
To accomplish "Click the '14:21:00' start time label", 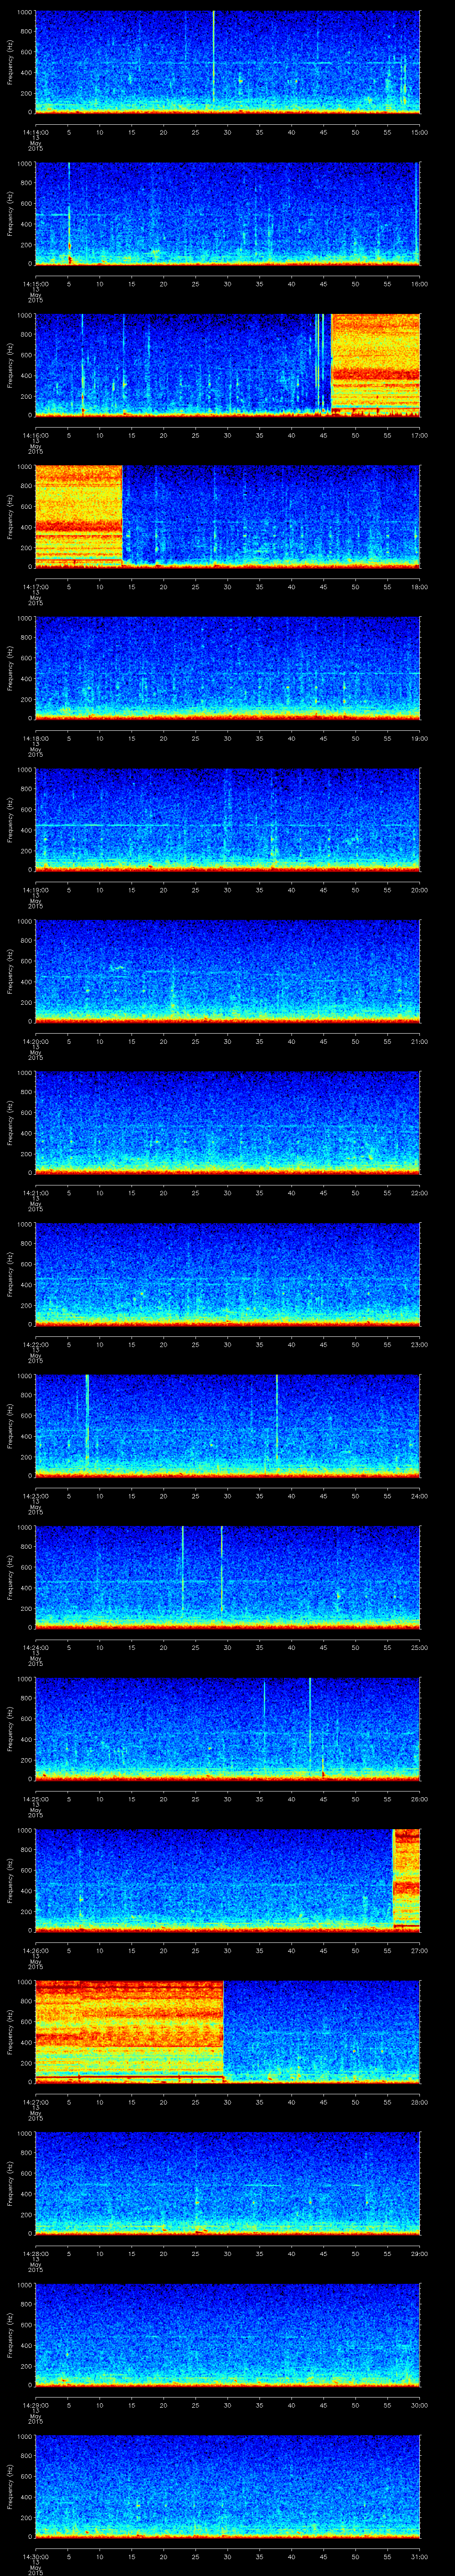I will coord(35,1192).
